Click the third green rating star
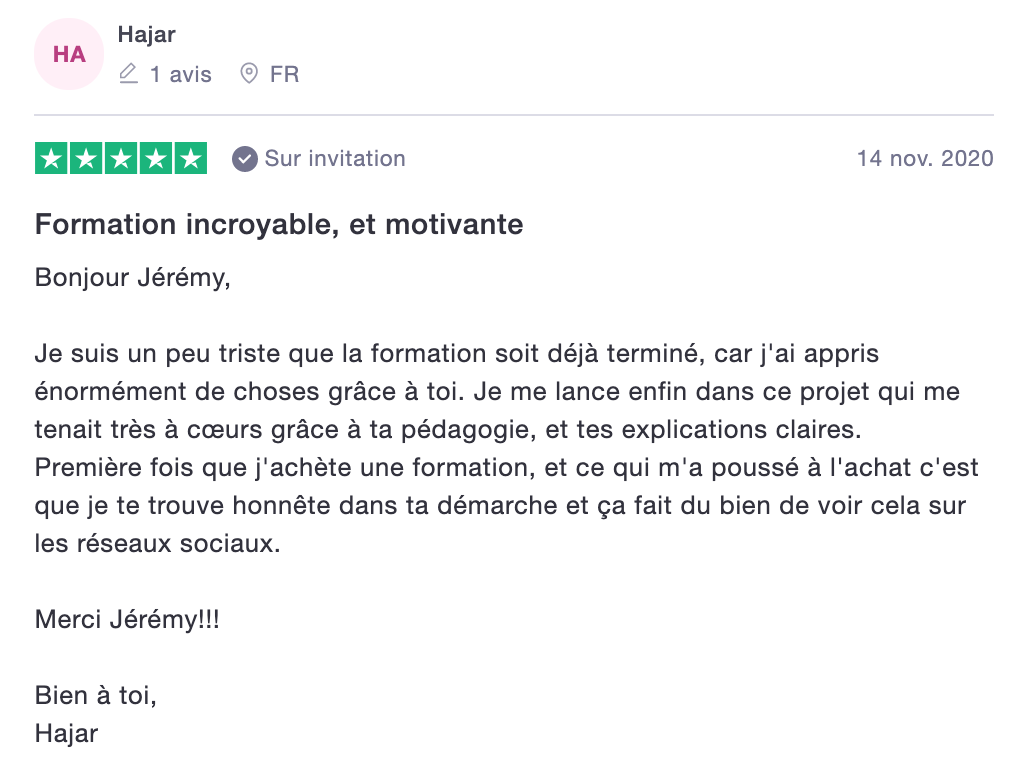The width and height of the screenshot is (1022, 758). [121, 159]
